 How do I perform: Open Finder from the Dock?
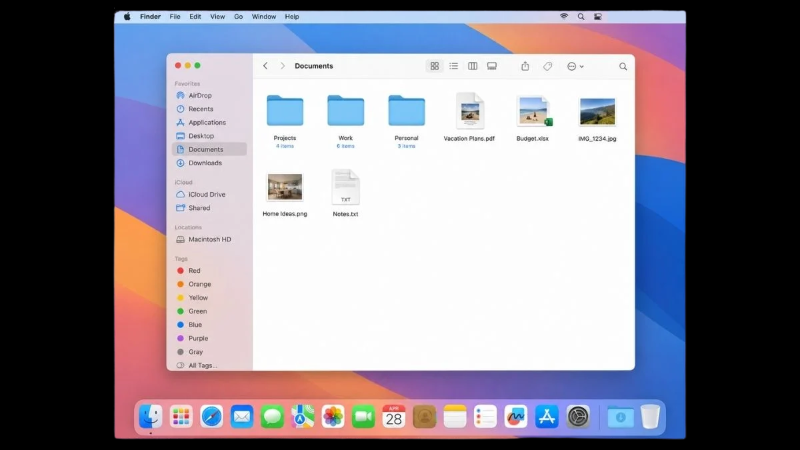pyautogui.click(x=151, y=417)
